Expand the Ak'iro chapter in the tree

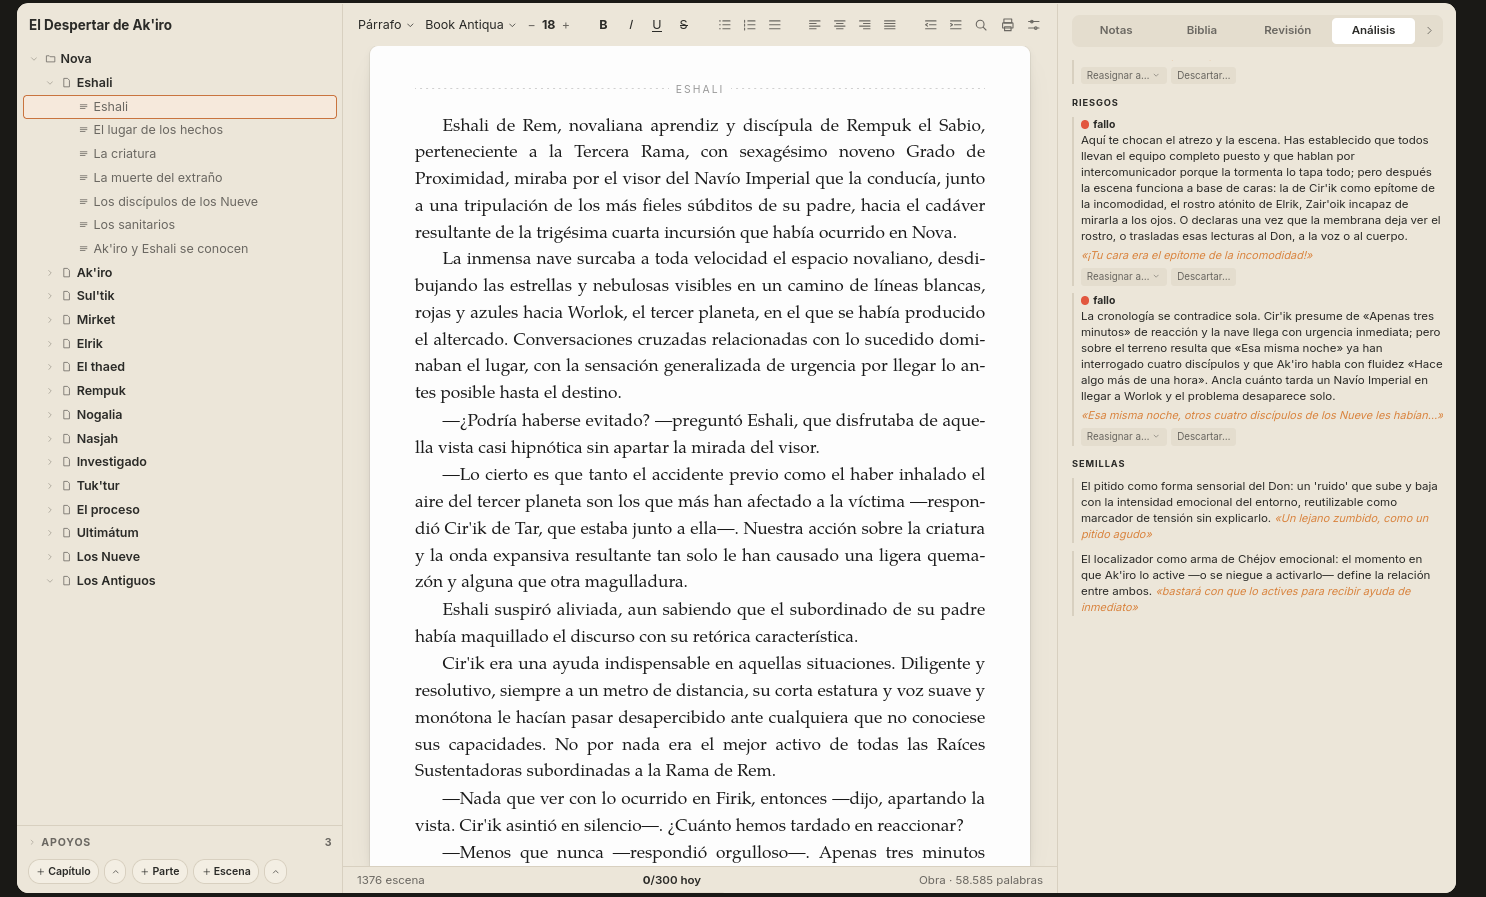pos(50,273)
